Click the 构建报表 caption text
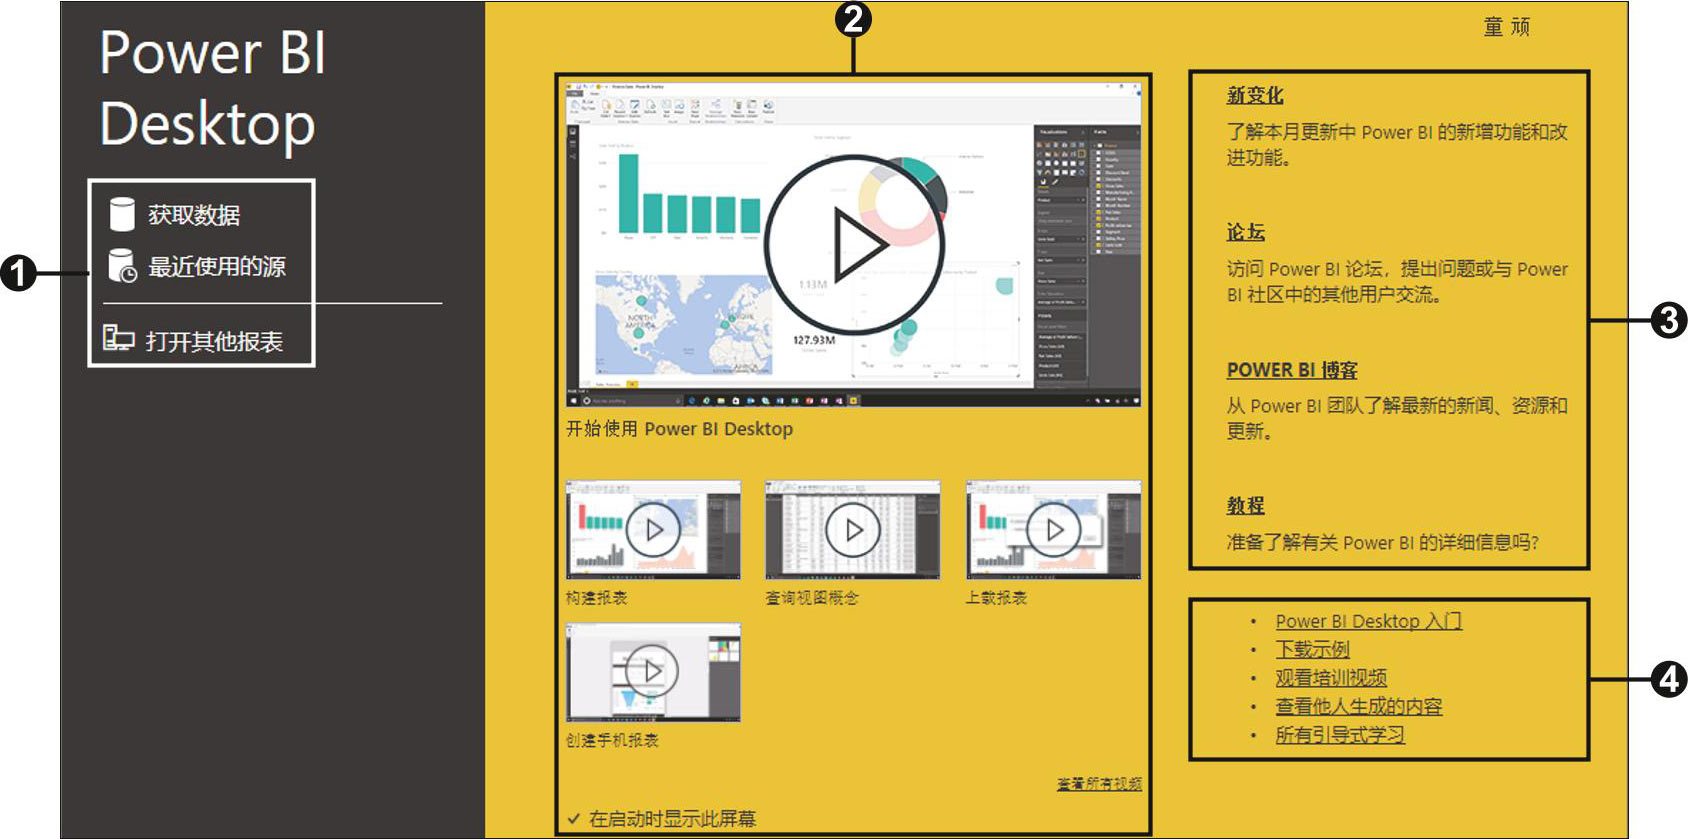Screen dimensions: 1688x839 [597, 598]
